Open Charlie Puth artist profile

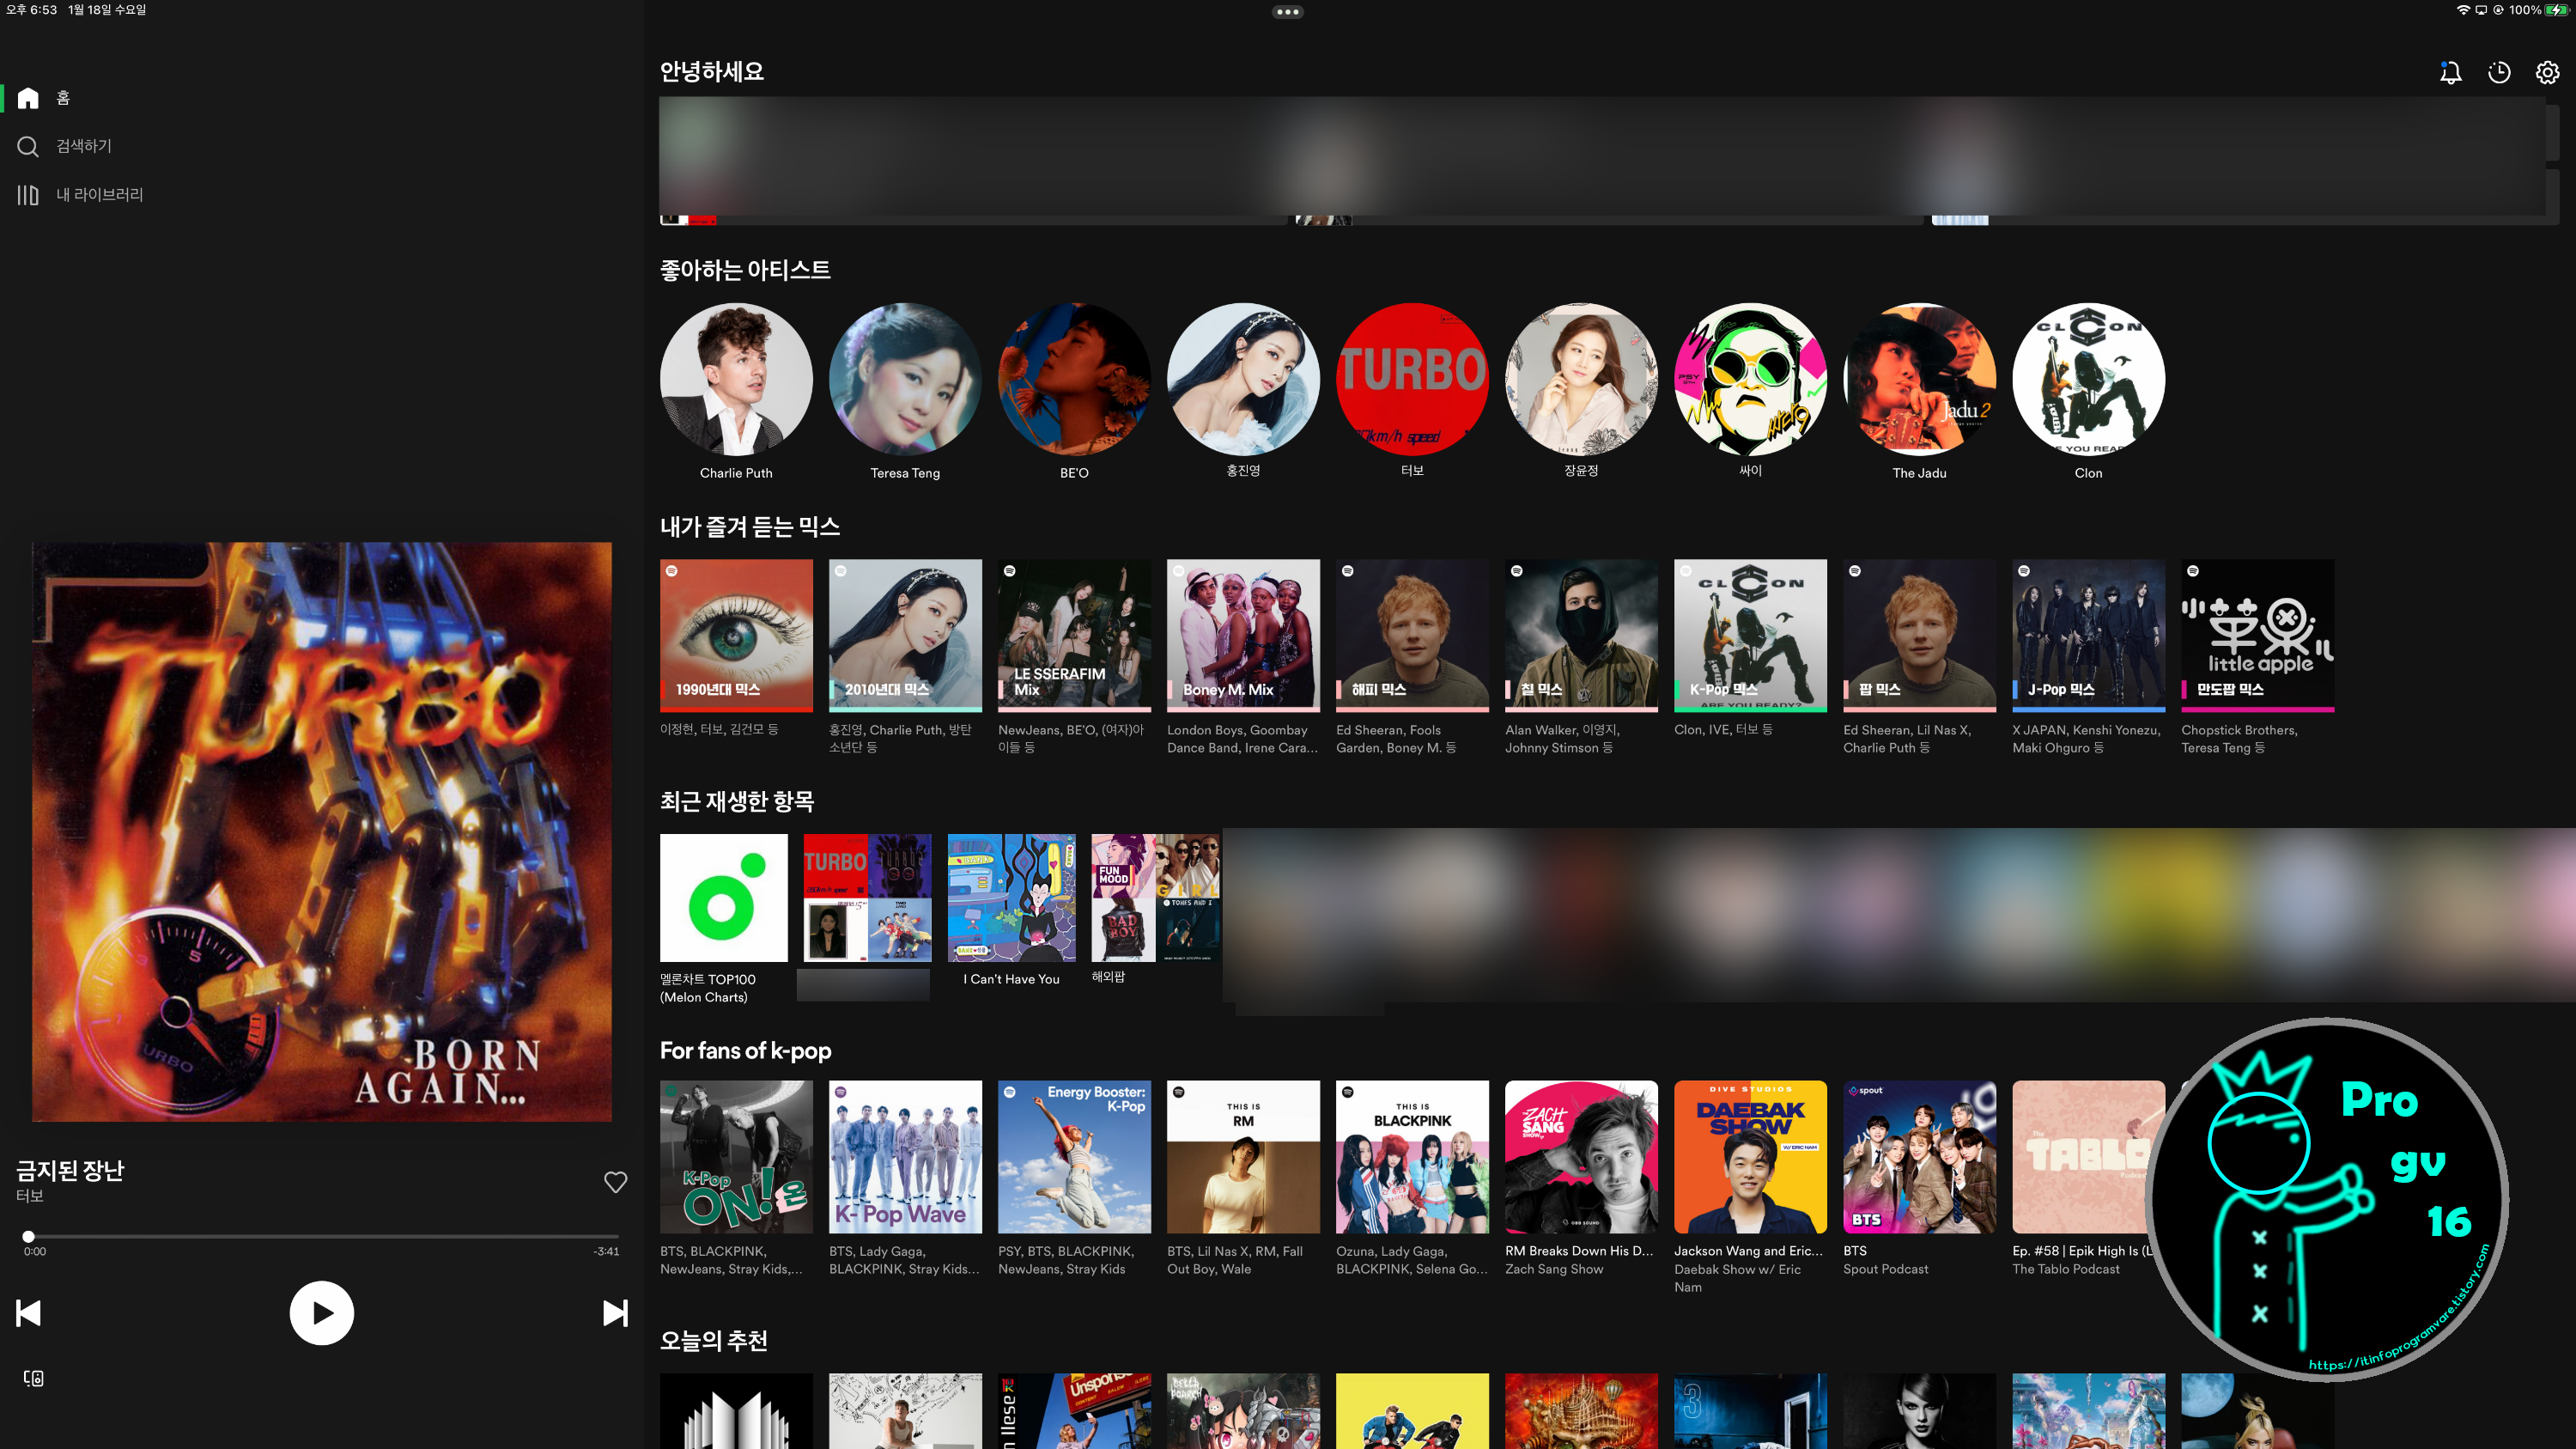pyautogui.click(x=736, y=380)
